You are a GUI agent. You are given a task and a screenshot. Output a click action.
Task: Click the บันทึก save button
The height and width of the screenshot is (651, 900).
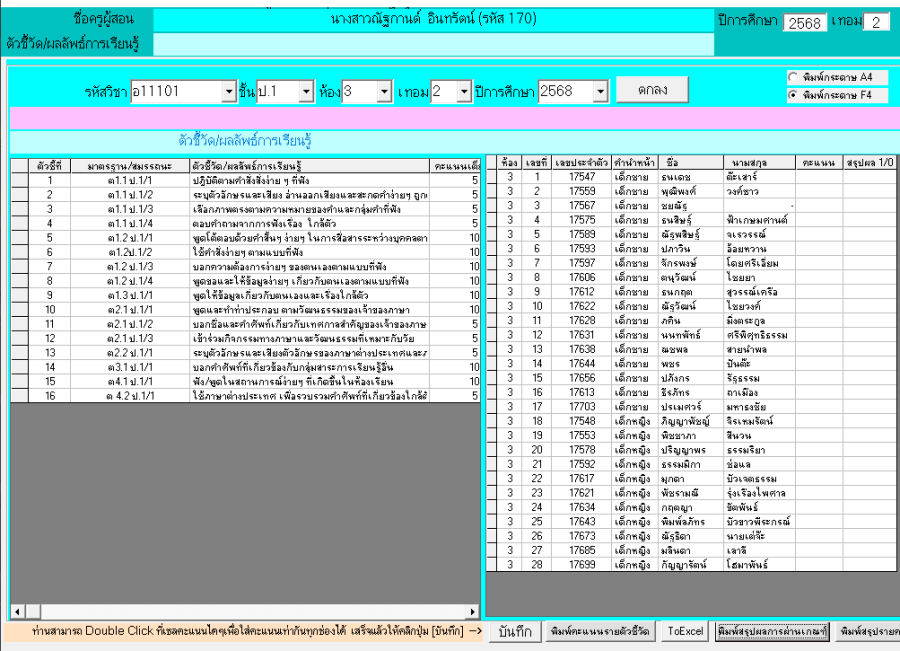[x=514, y=632]
